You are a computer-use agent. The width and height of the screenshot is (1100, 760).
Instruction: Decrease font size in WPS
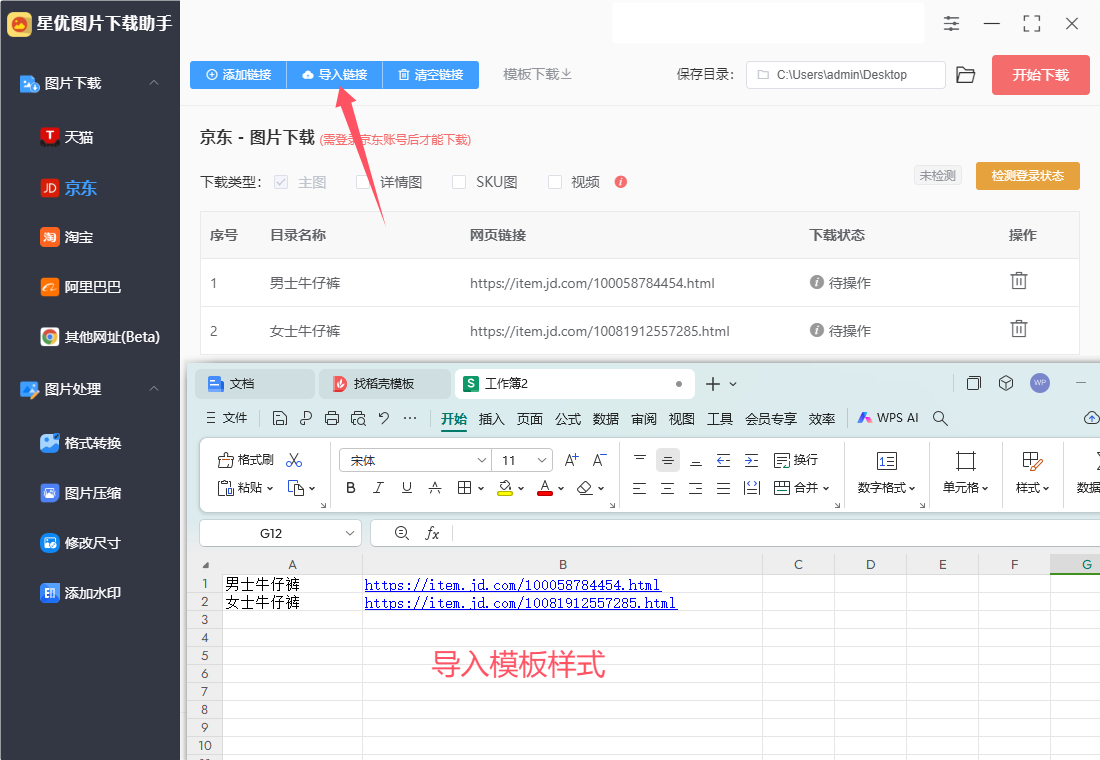600,460
